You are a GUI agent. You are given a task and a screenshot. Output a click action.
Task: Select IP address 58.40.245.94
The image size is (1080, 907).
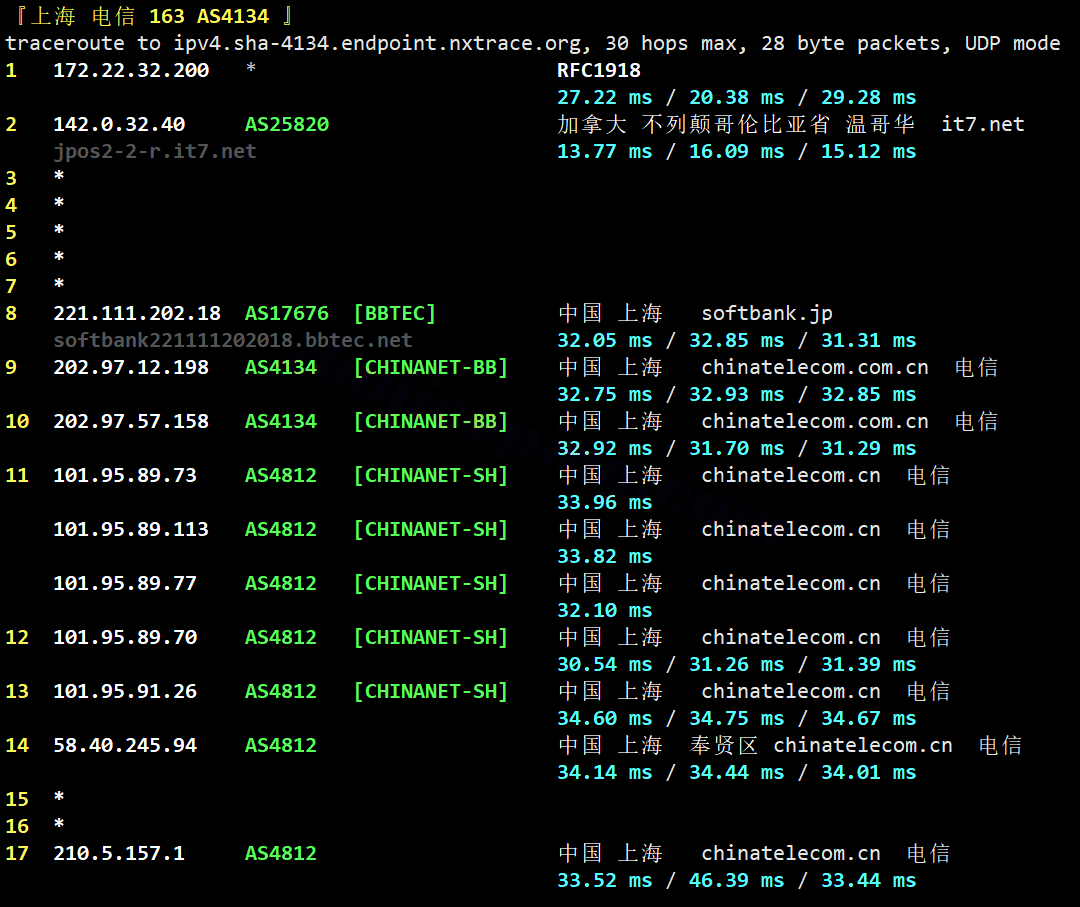[125, 745]
